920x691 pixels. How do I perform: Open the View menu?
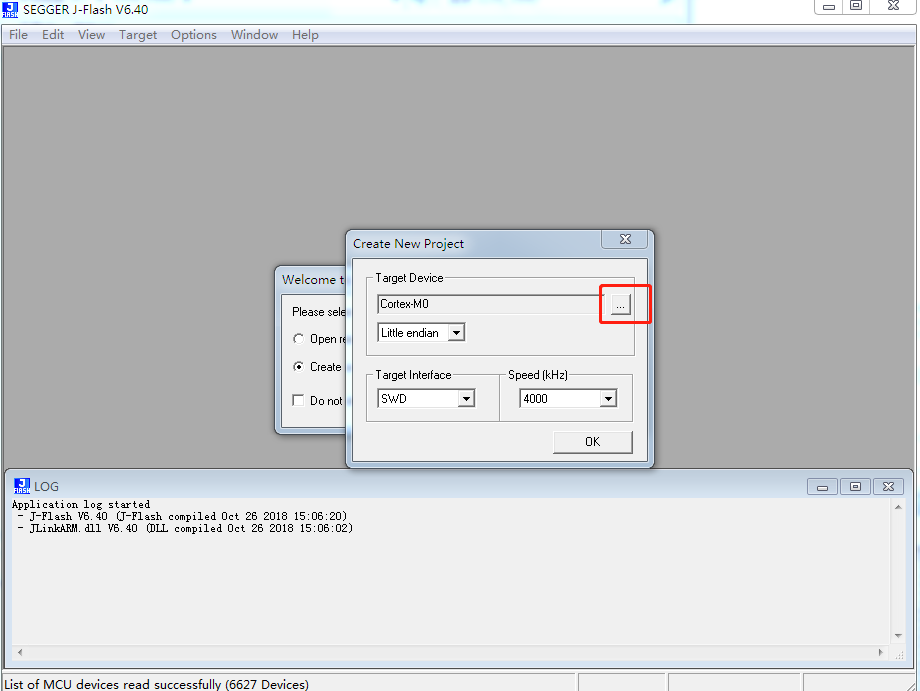[92, 35]
